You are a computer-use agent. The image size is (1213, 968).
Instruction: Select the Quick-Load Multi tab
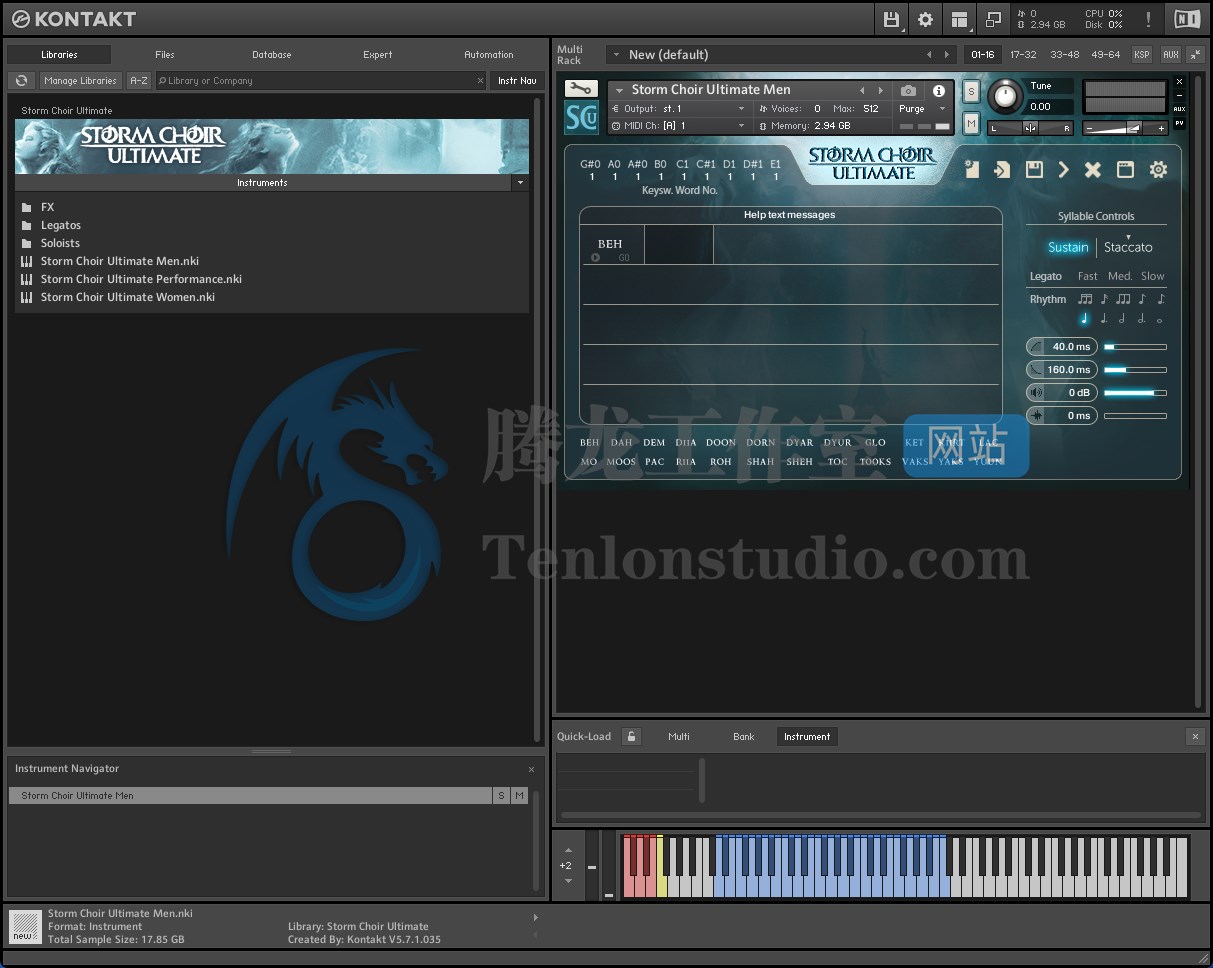679,736
